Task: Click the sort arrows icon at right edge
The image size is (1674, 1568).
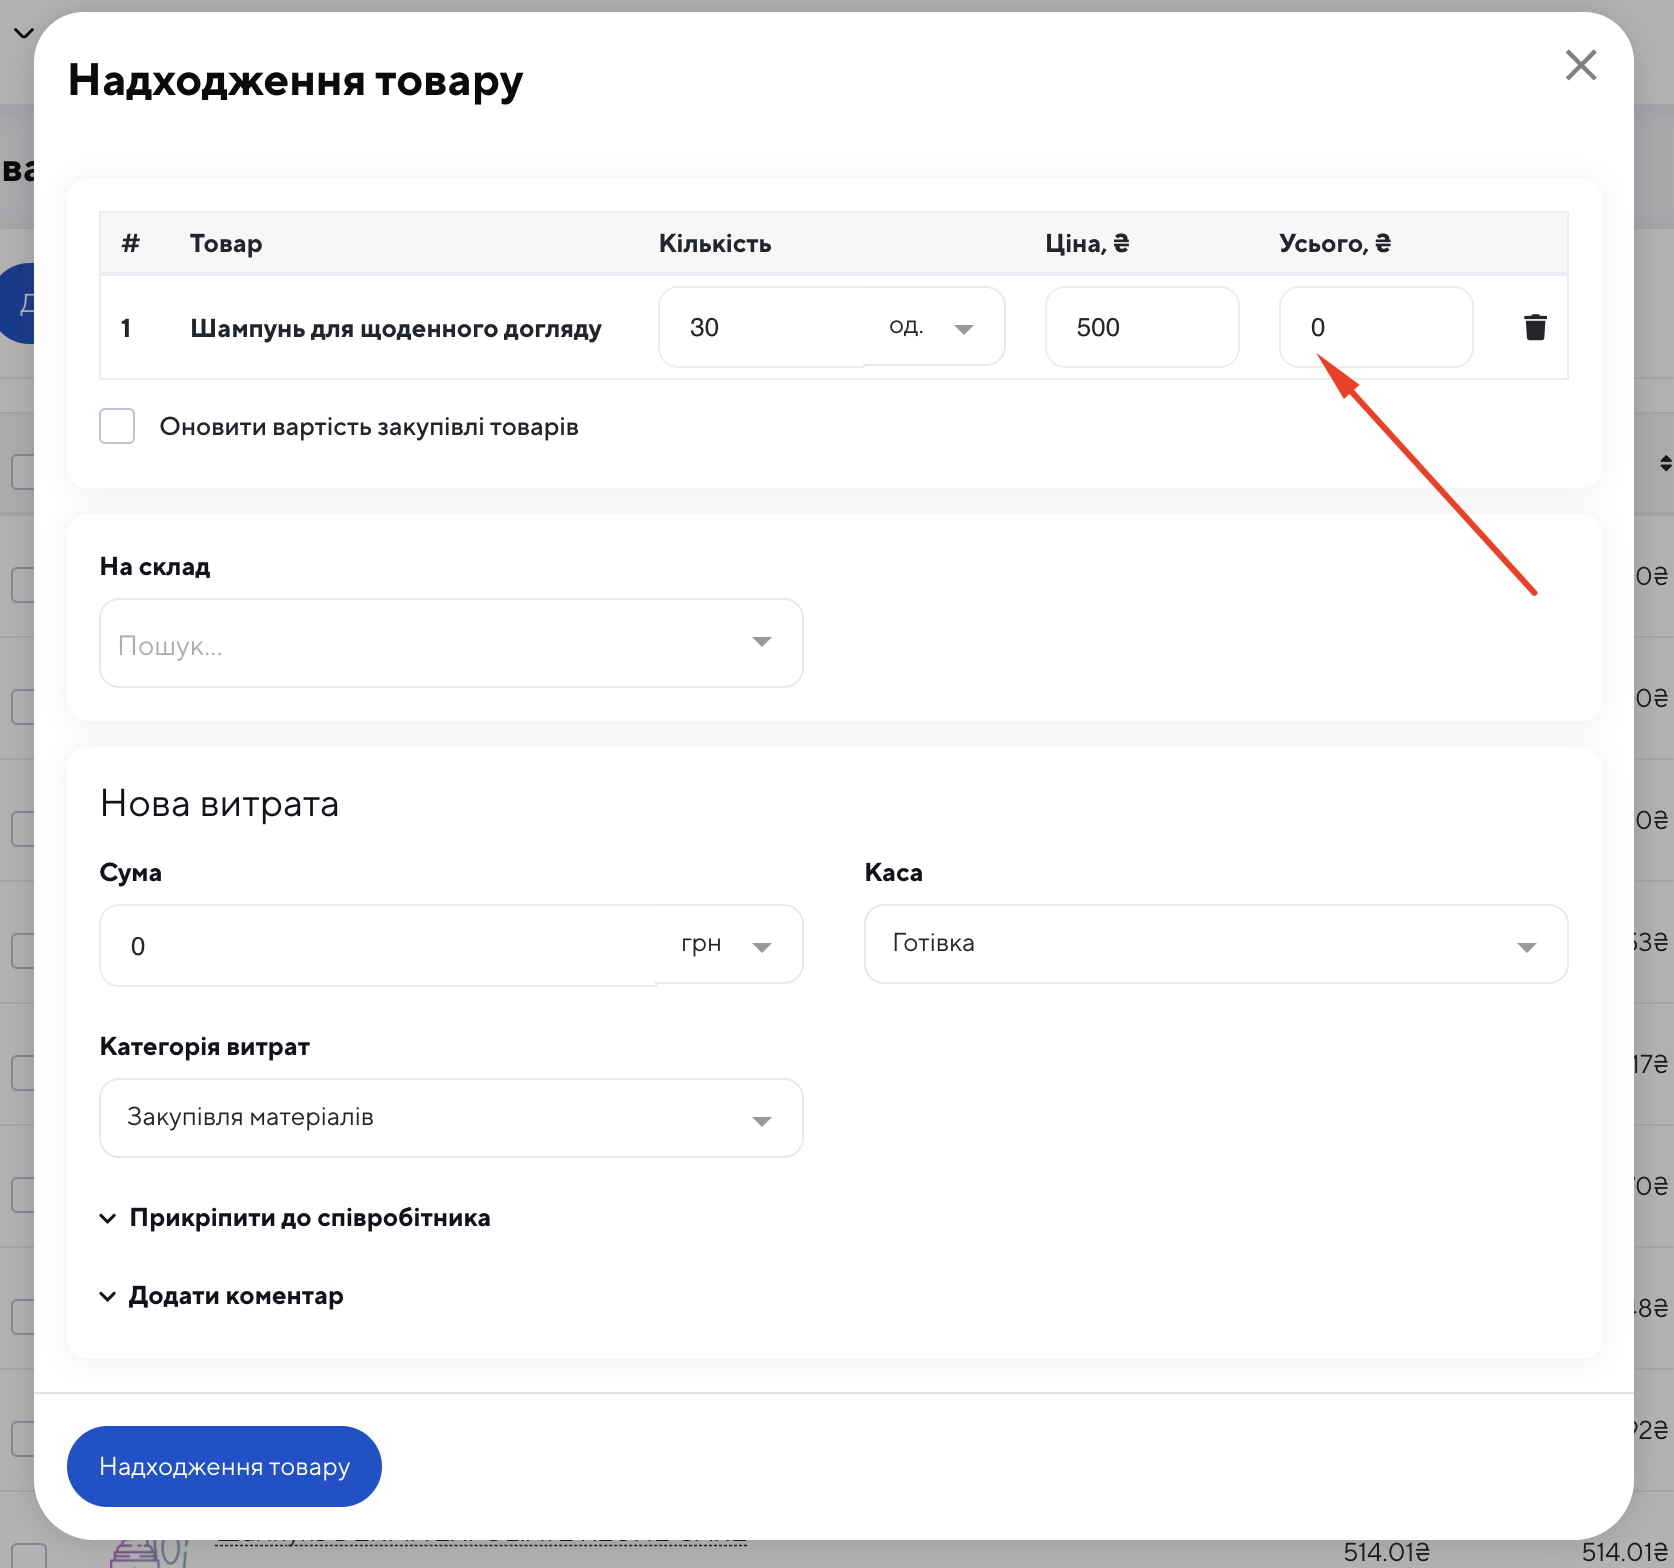Action: pos(1665,463)
